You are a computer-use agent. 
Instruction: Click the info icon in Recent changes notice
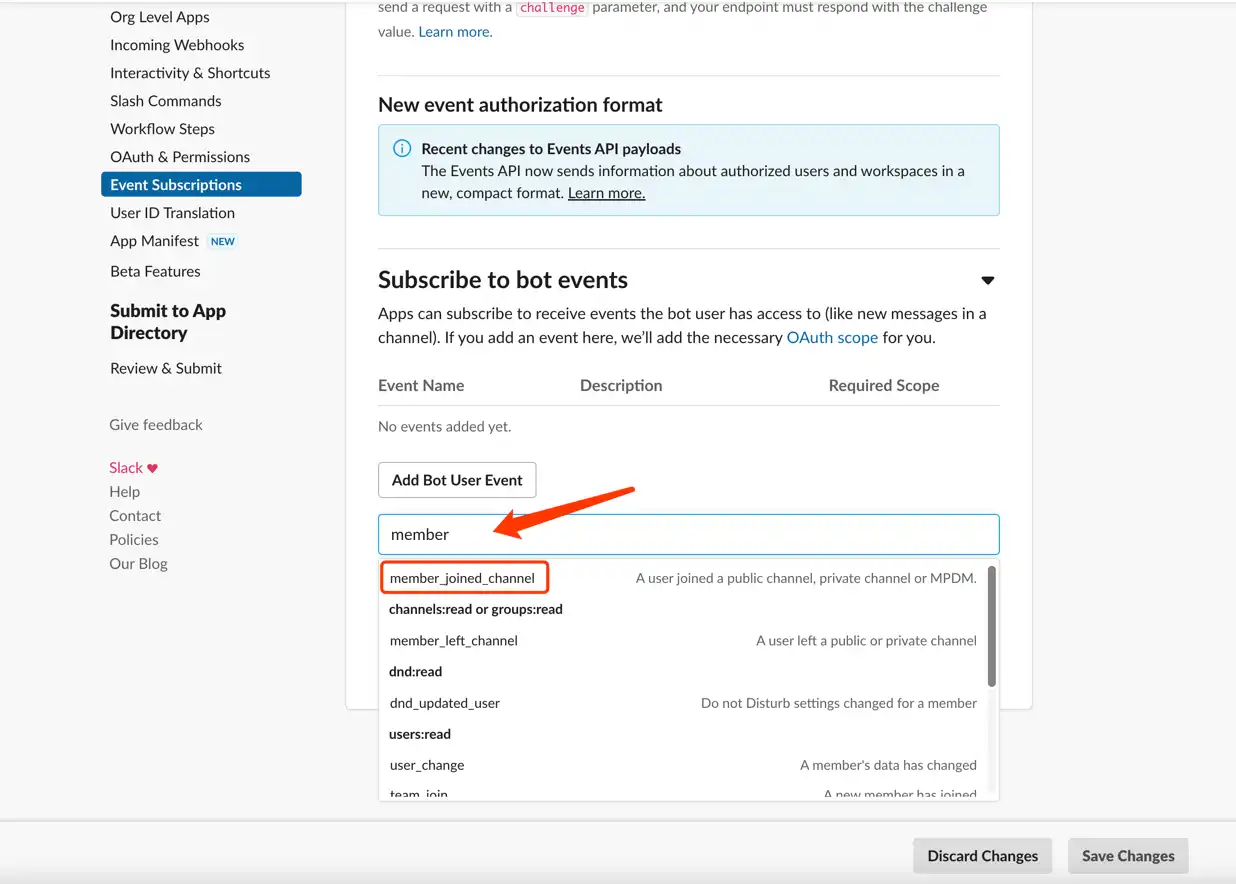tap(402, 149)
